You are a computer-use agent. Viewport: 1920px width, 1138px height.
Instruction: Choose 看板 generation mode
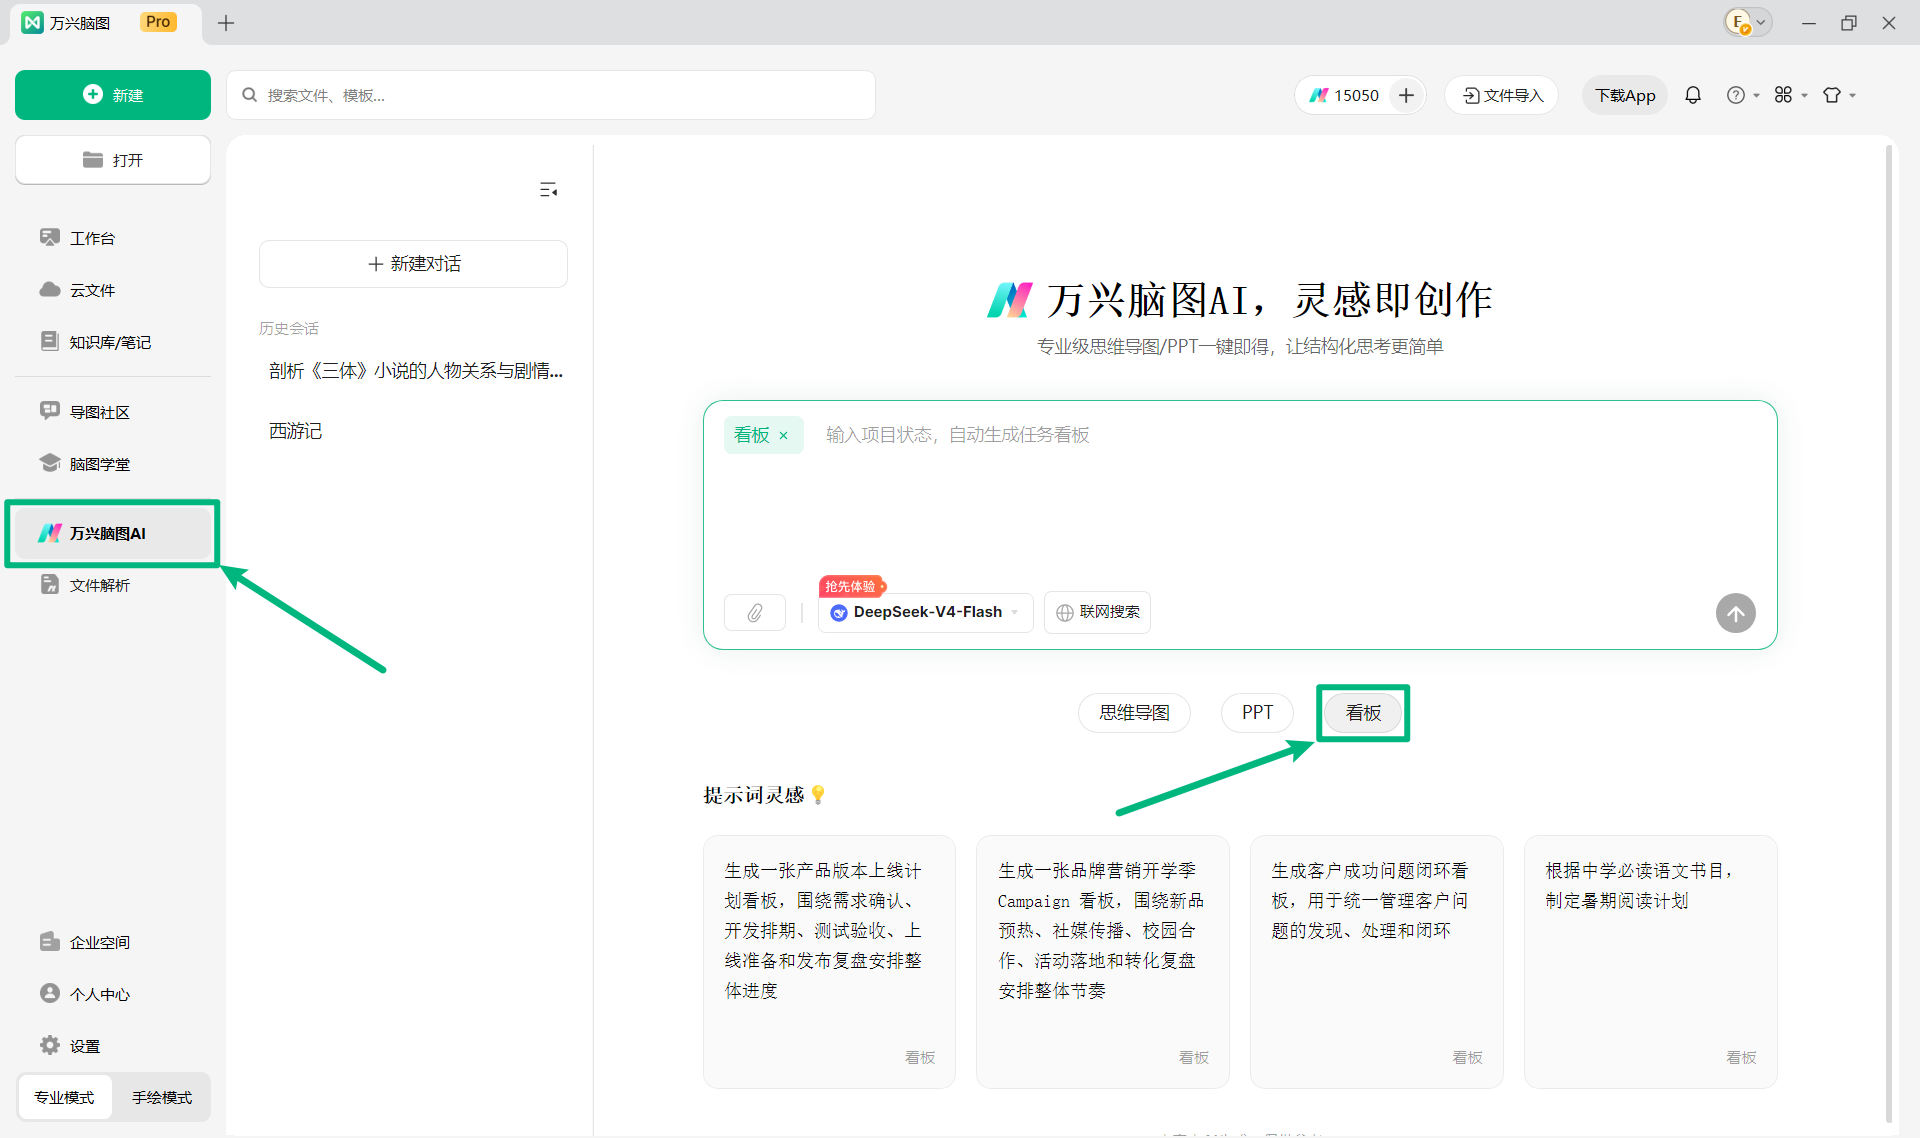(1363, 713)
